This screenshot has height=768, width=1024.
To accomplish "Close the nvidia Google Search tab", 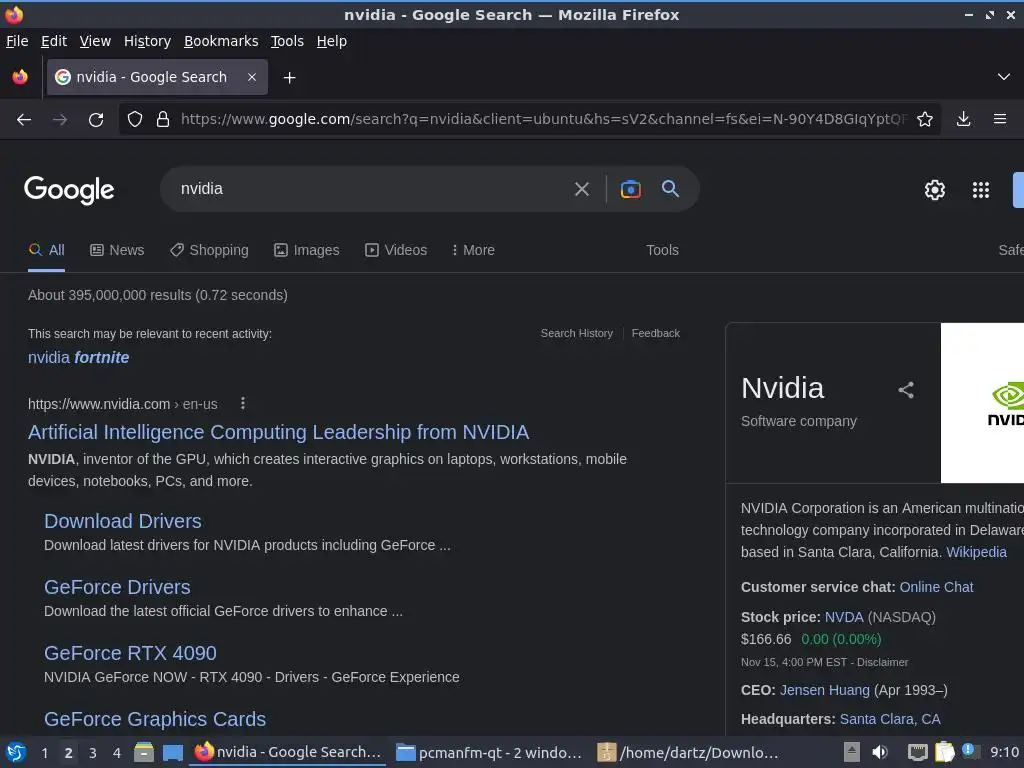I will coord(252,77).
